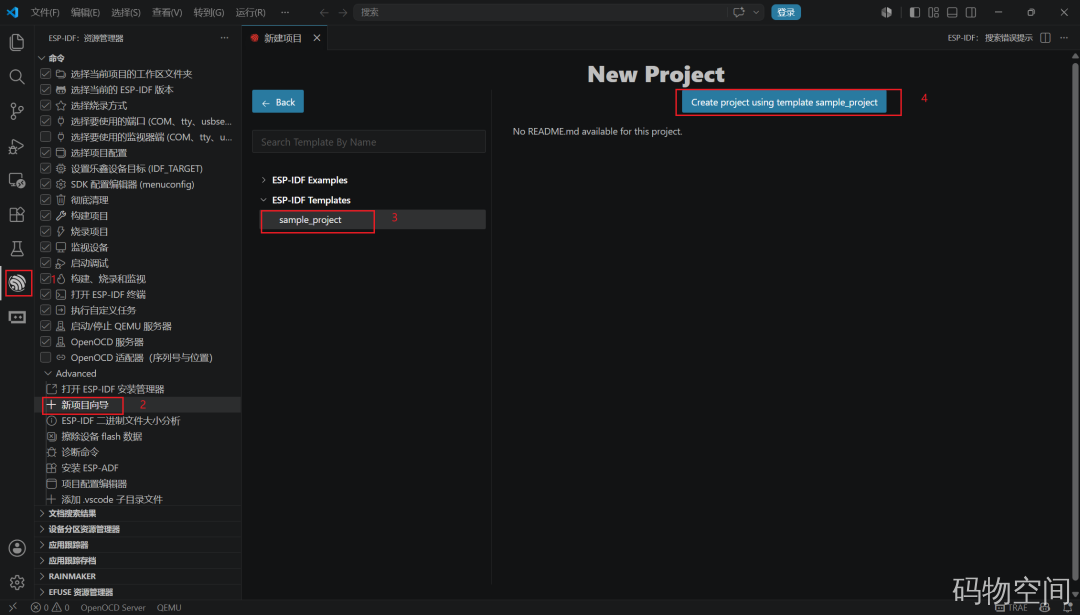Open the Search view in activity bar
The height and width of the screenshot is (615, 1080).
[17, 76]
